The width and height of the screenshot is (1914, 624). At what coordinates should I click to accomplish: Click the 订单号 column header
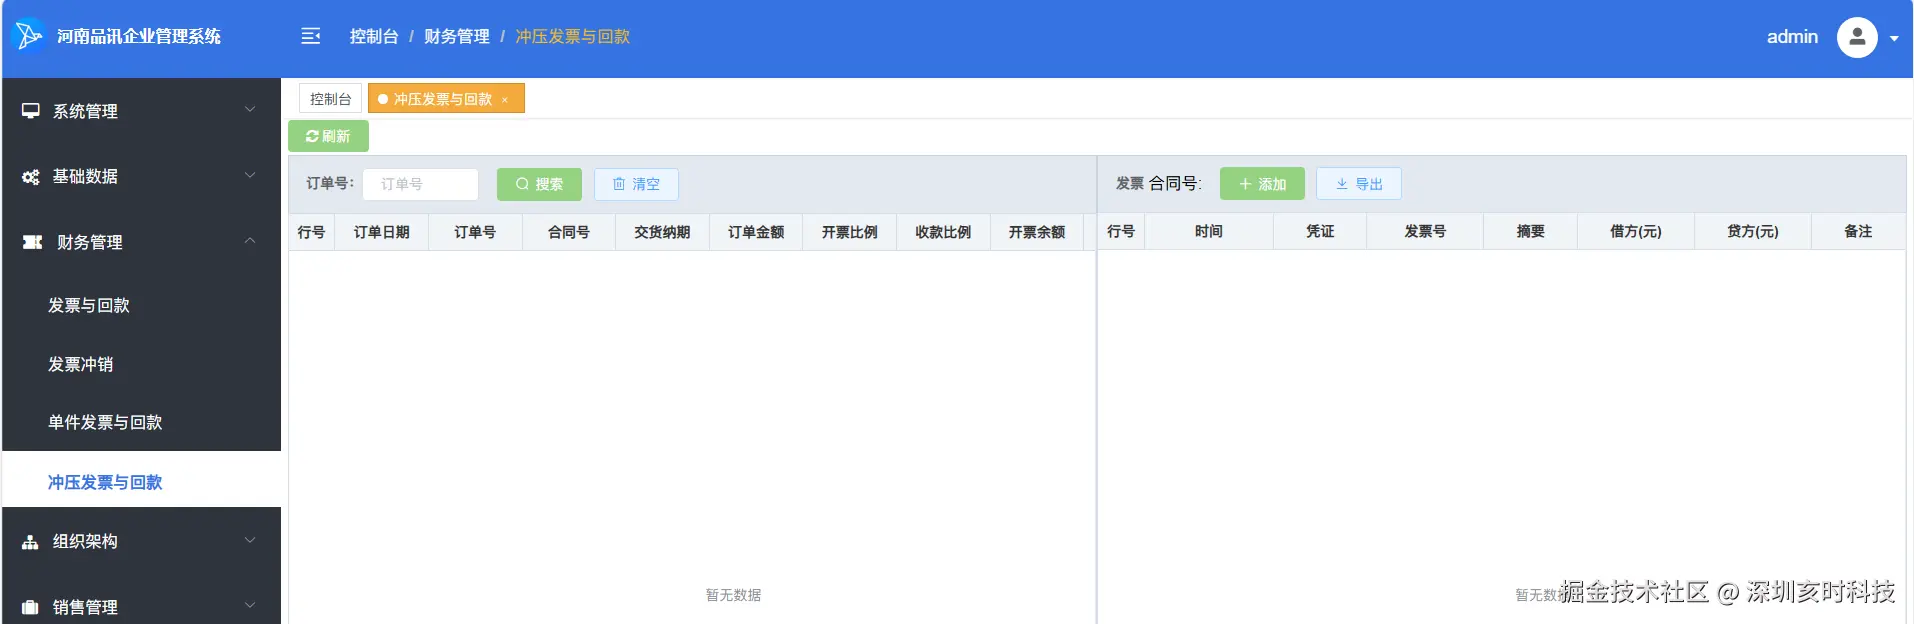point(475,232)
